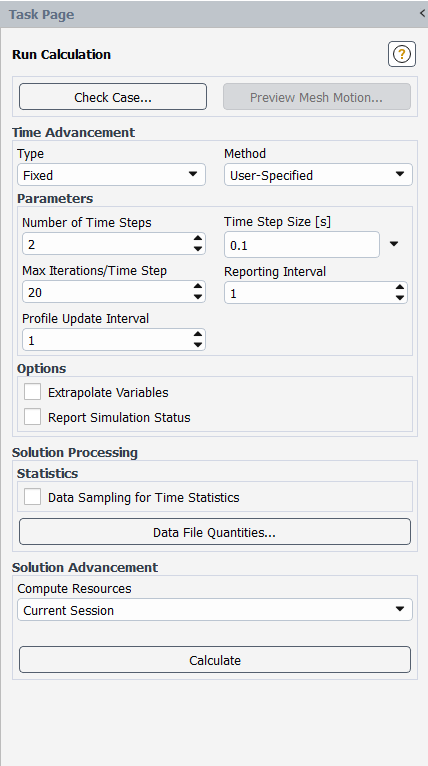Open the Run Calculation help icon
Screen dimensions: 428x766
[x=402, y=54]
